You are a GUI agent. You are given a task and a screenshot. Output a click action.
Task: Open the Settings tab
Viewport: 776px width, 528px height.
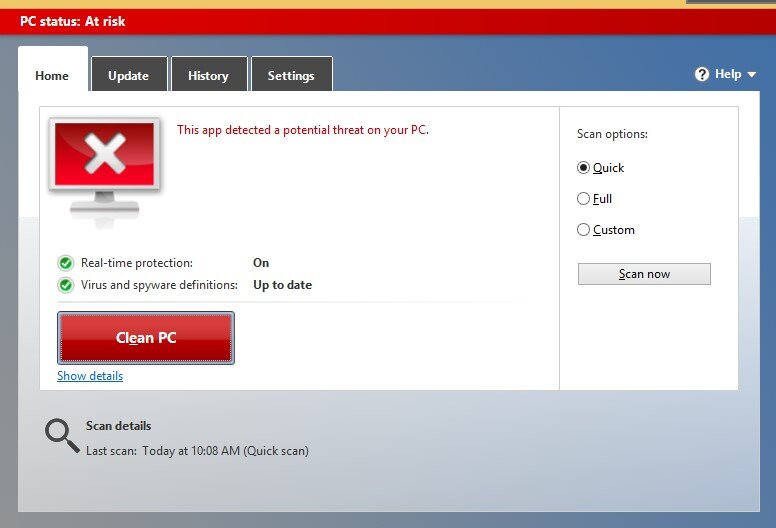[x=291, y=74]
